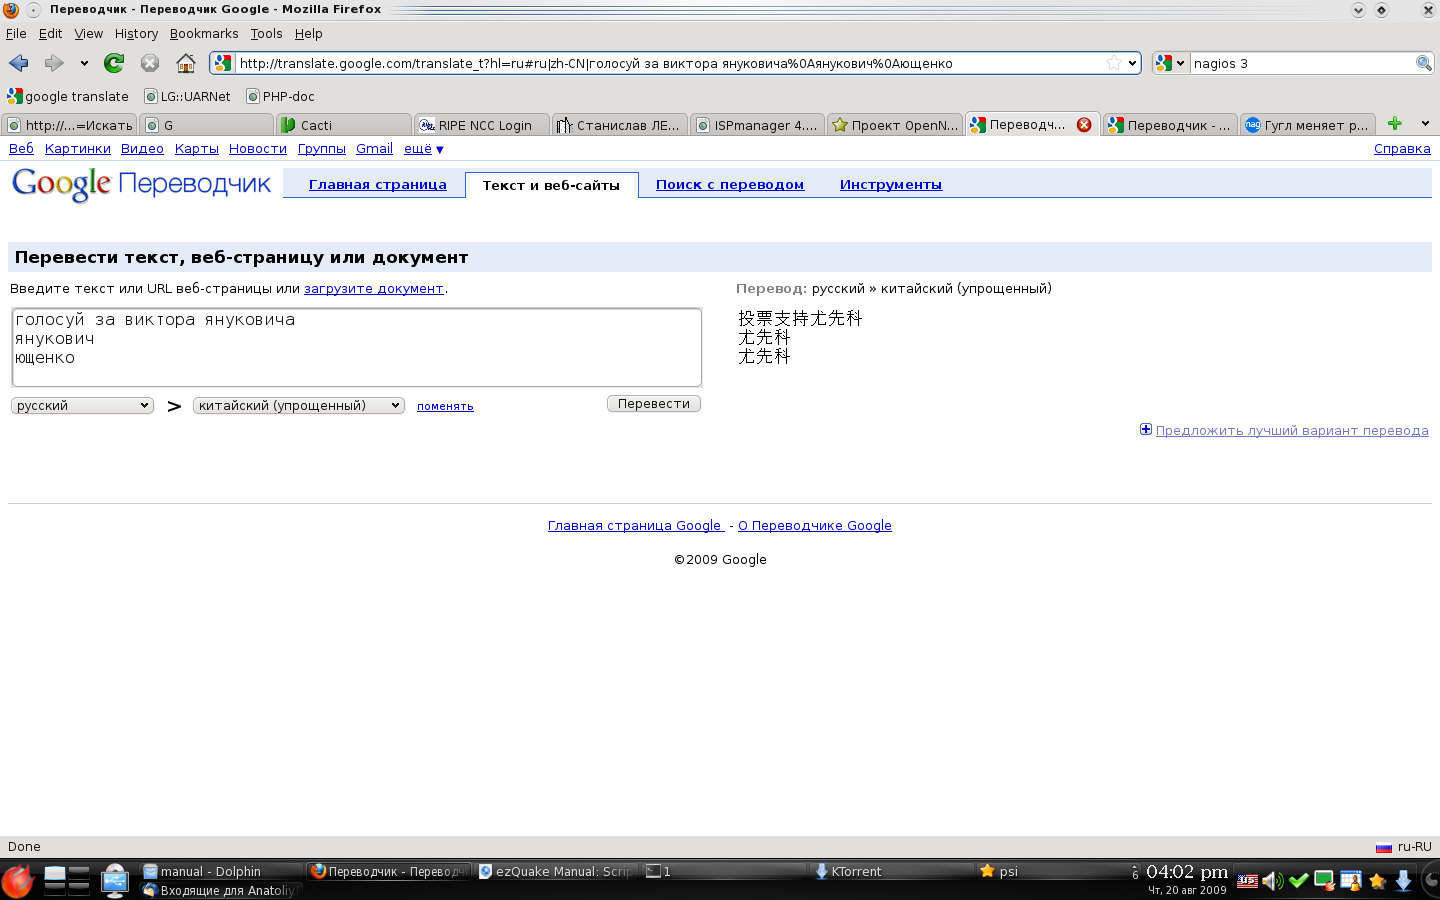This screenshot has width=1440, height=900.
Task: Click the поменять link to swap languages
Action: click(x=445, y=406)
